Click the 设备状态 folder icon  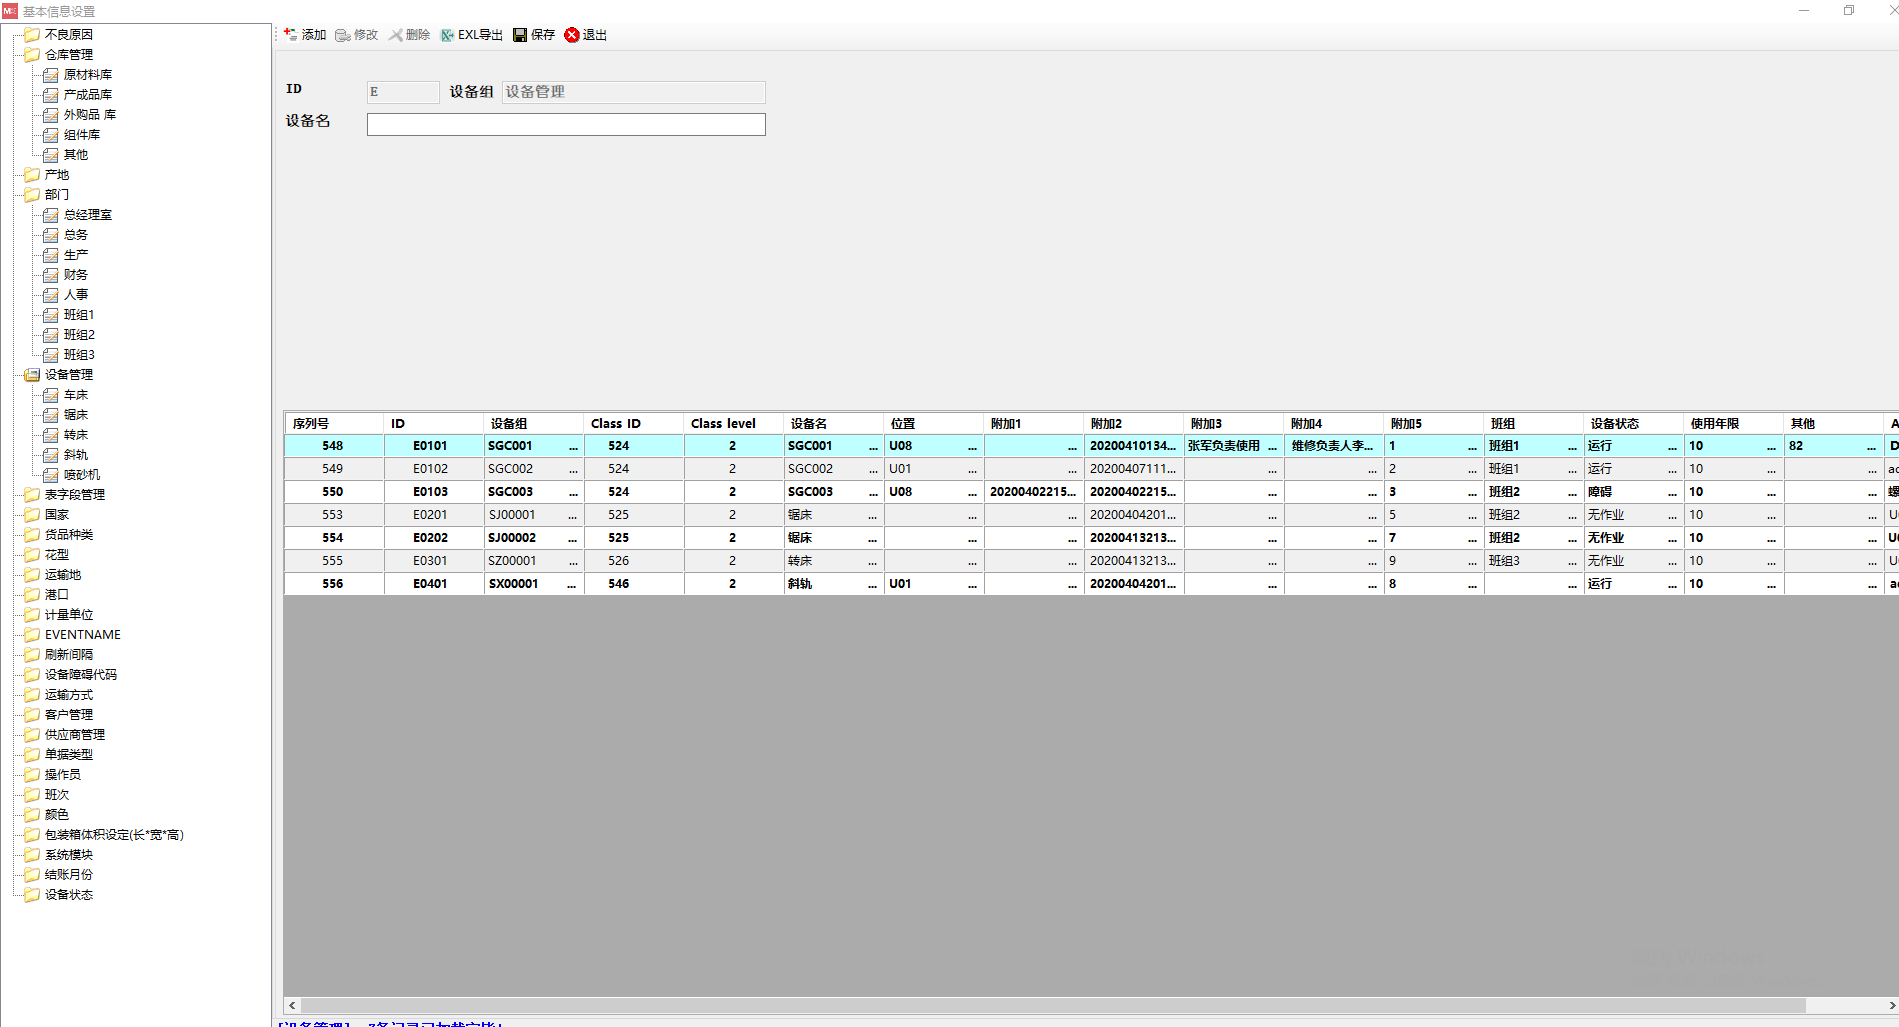[x=32, y=895]
